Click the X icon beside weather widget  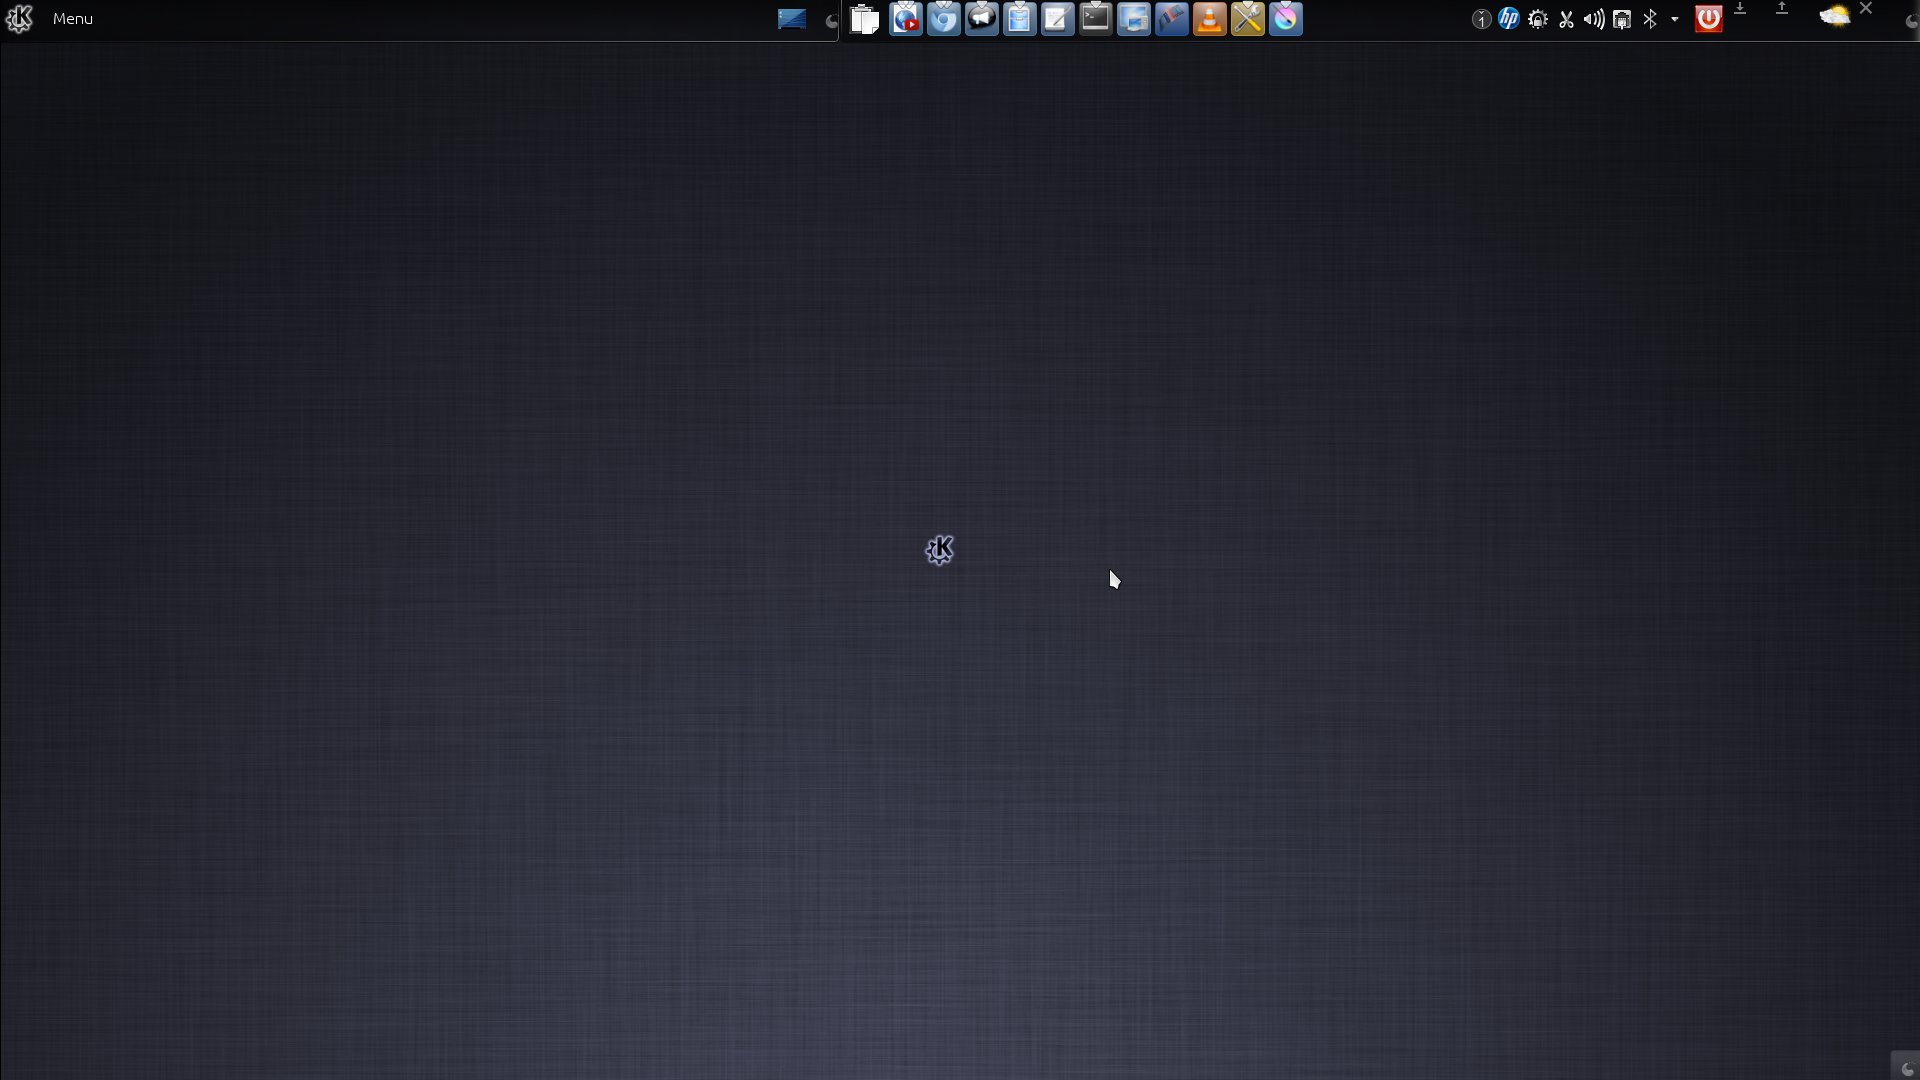click(1866, 8)
